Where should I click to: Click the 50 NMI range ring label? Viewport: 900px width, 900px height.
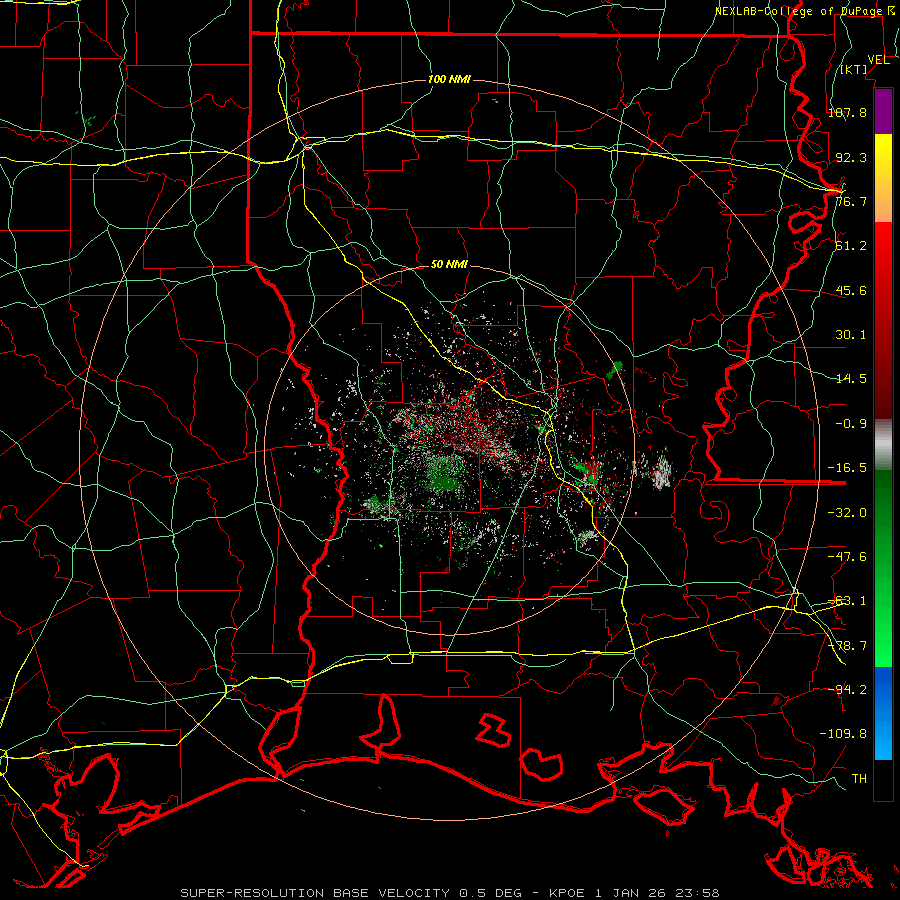pyautogui.click(x=449, y=264)
